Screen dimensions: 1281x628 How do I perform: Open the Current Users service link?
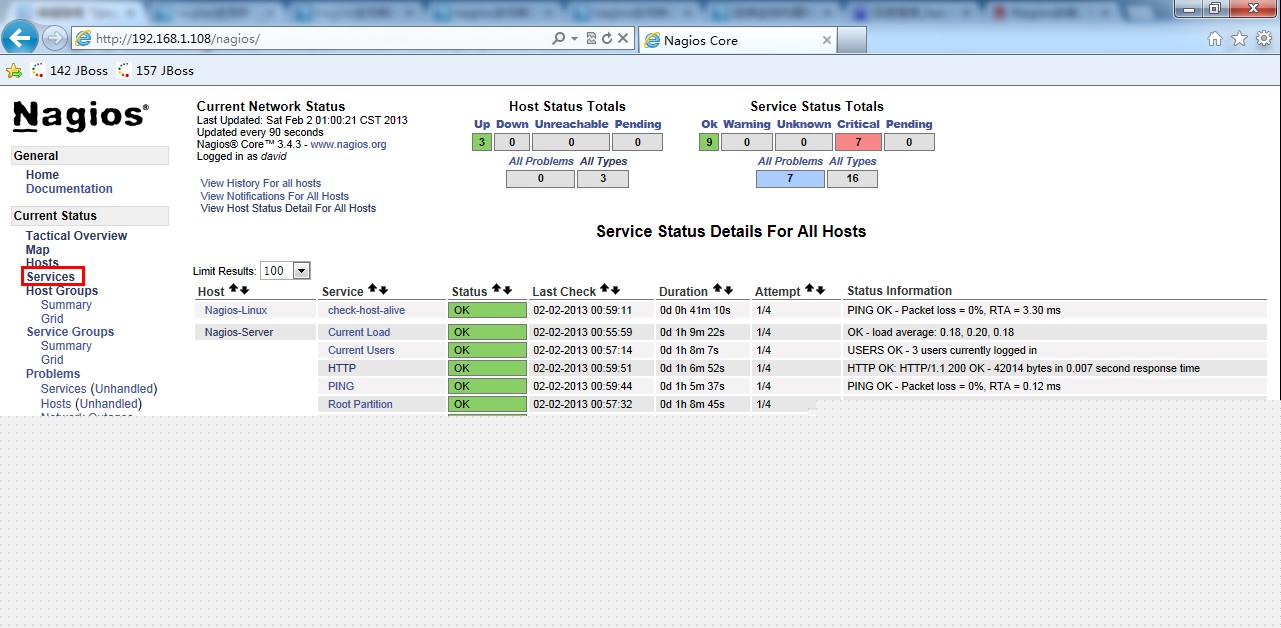click(361, 351)
